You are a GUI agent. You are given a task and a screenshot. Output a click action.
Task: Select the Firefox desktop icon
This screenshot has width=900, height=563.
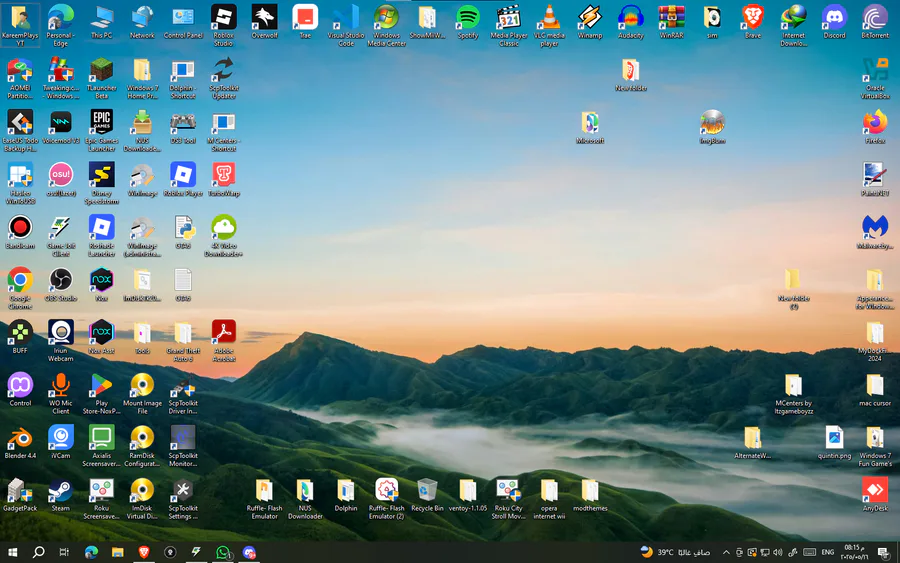875,127
